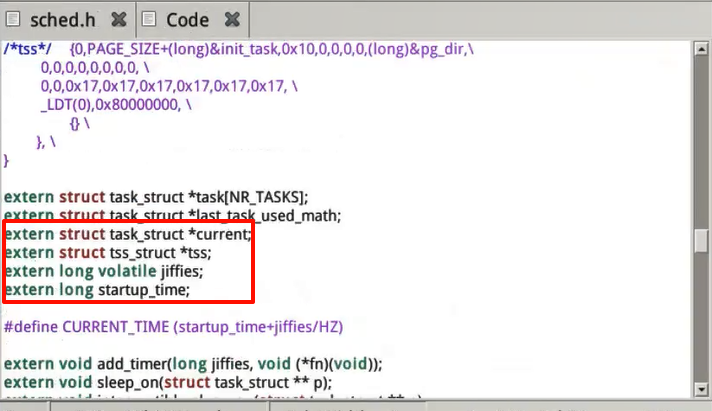Click the vertical scrollbar thumb
The width and height of the screenshot is (712, 411).
[703, 241]
